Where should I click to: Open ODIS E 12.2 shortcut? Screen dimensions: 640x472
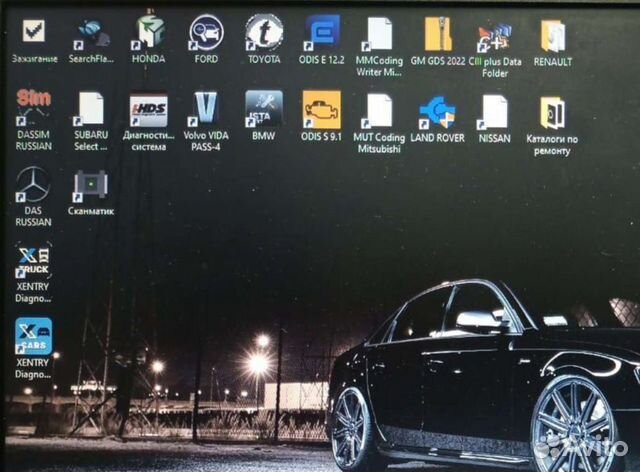tap(322, 33)
